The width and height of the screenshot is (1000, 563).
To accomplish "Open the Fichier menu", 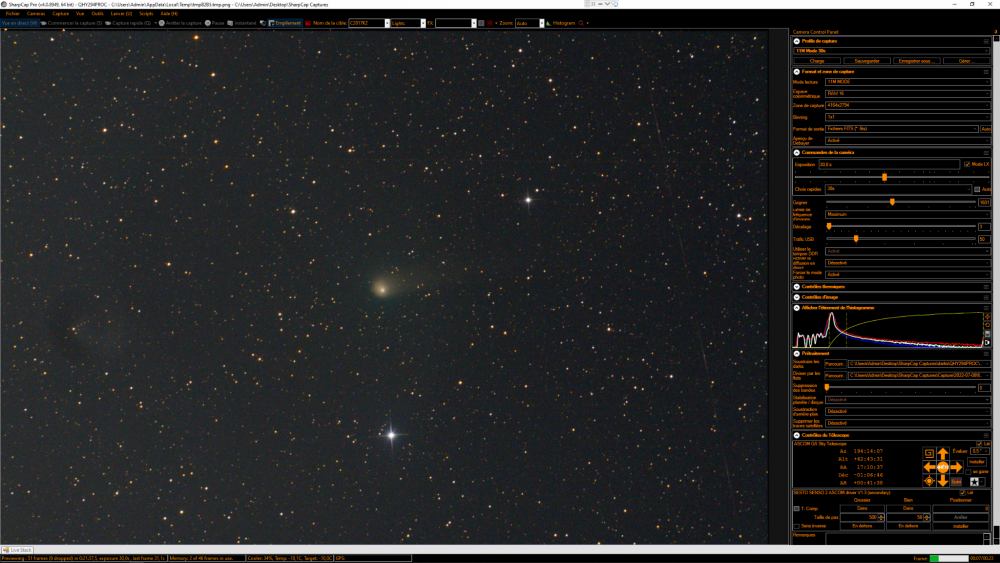I will pyautogui.click(x=13, y=13).
